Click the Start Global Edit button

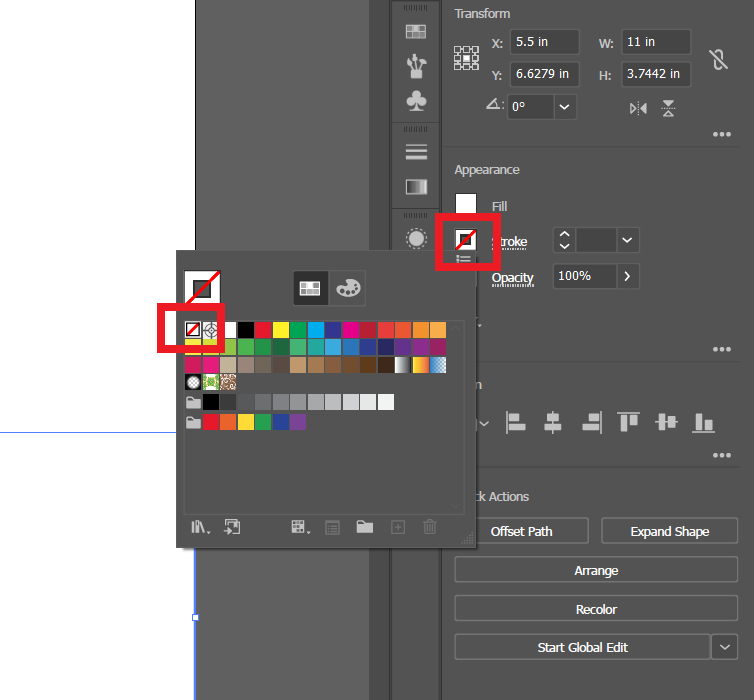tap(582, 647)
